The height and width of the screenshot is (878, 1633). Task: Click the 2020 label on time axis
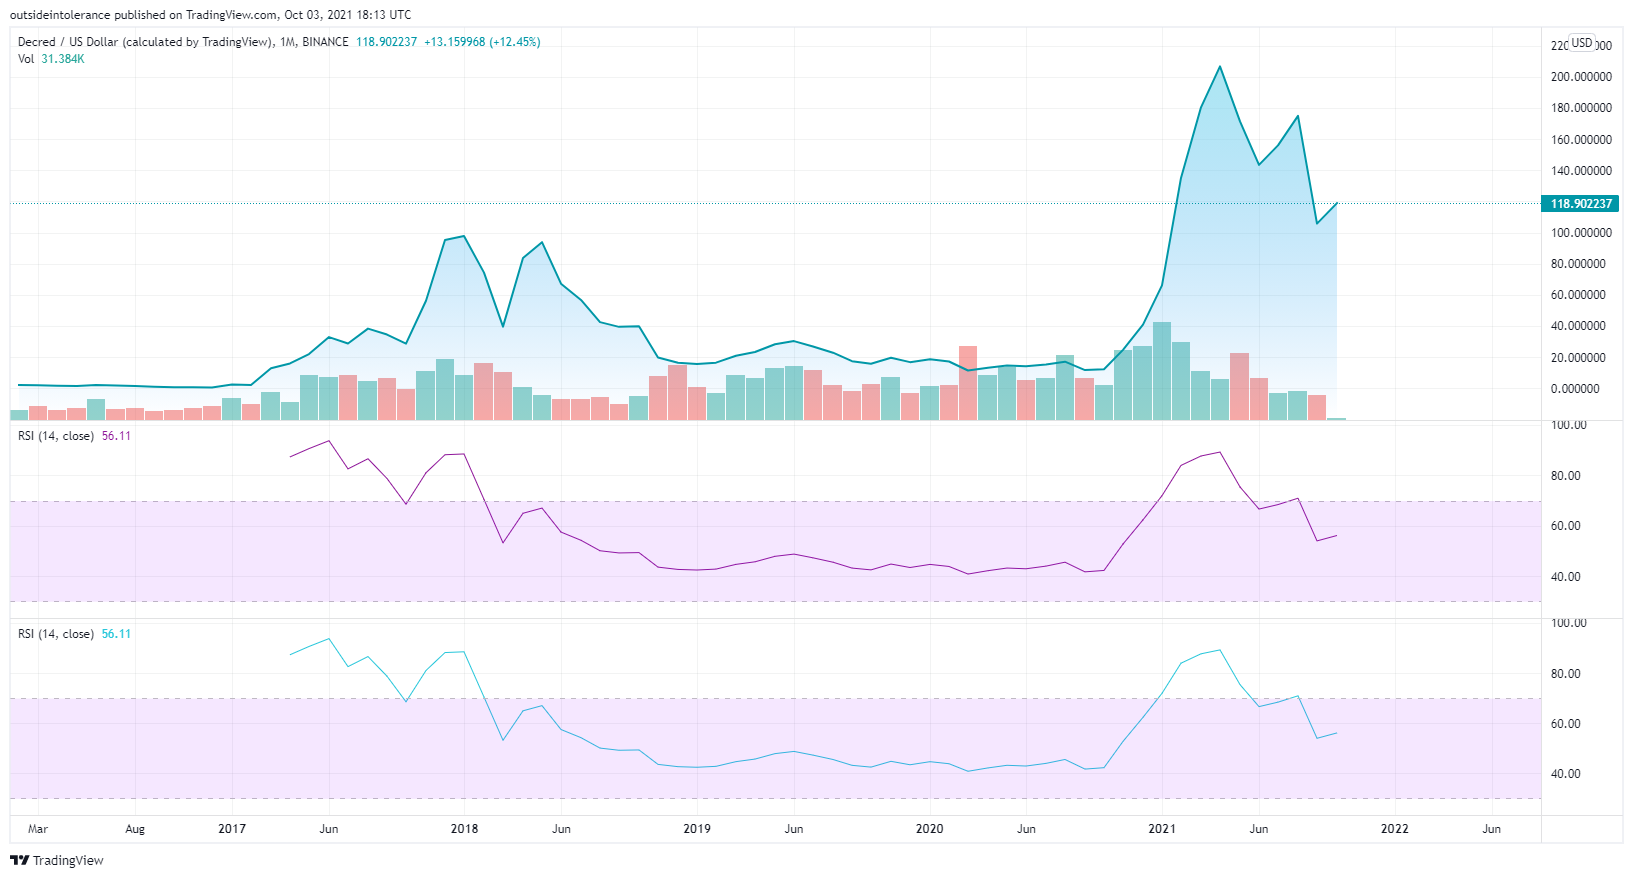click(929, 829)
